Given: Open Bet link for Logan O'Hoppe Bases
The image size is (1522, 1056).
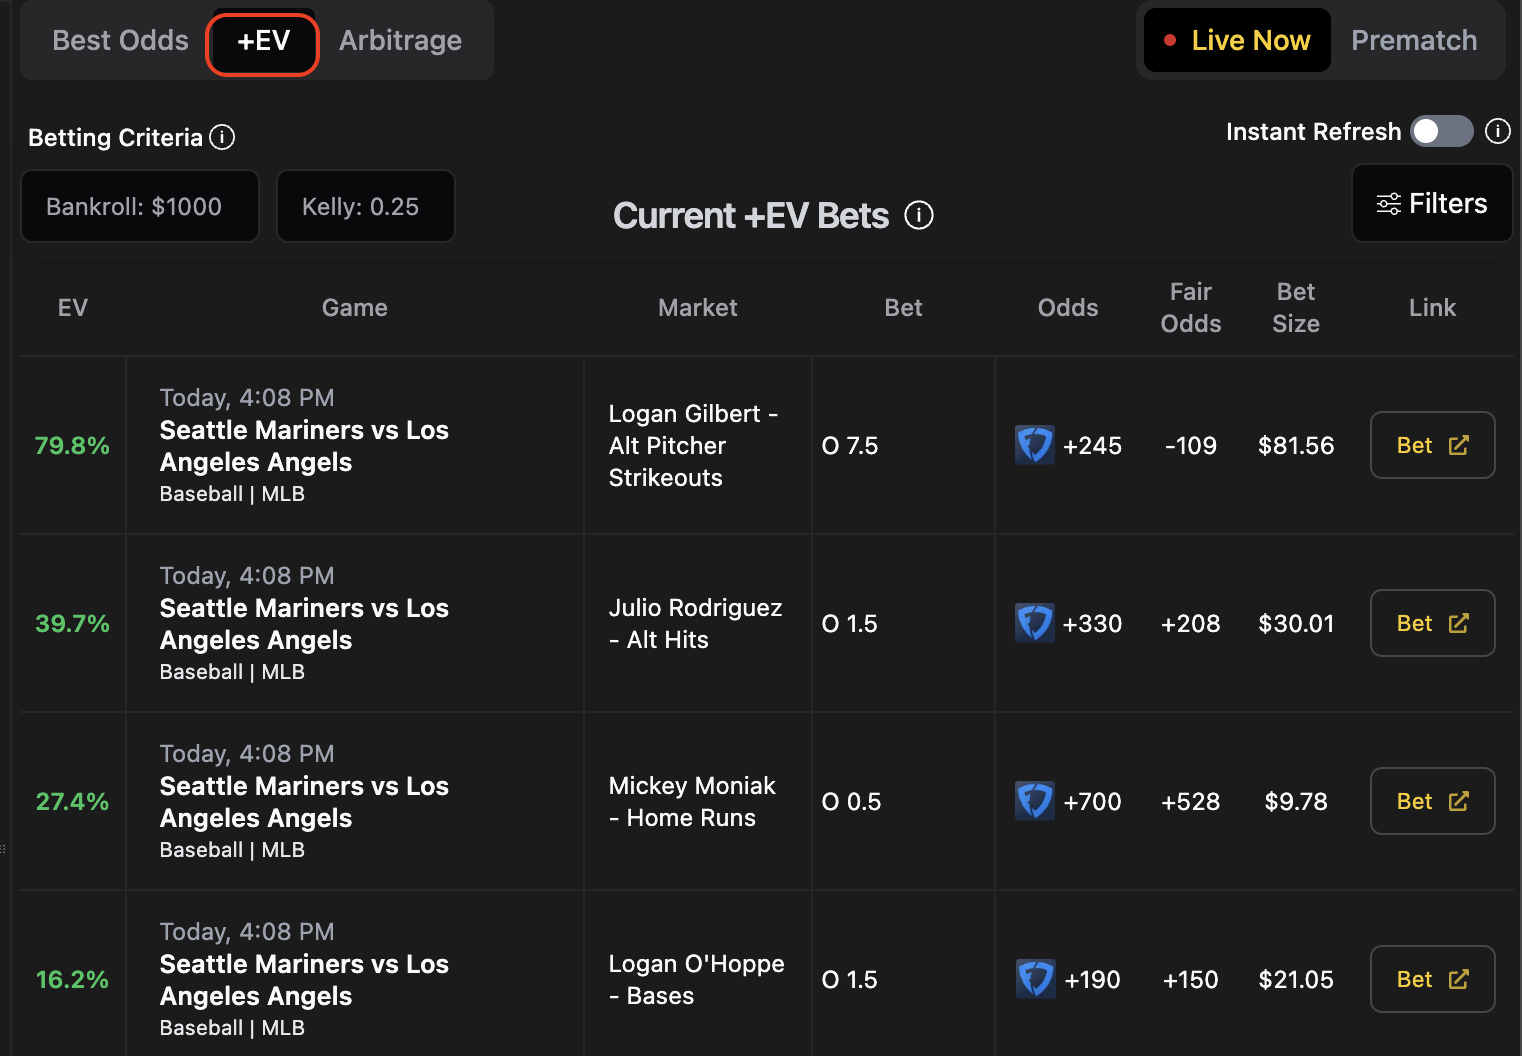Looking at the screenshot, I should [x=1432, y=979].
